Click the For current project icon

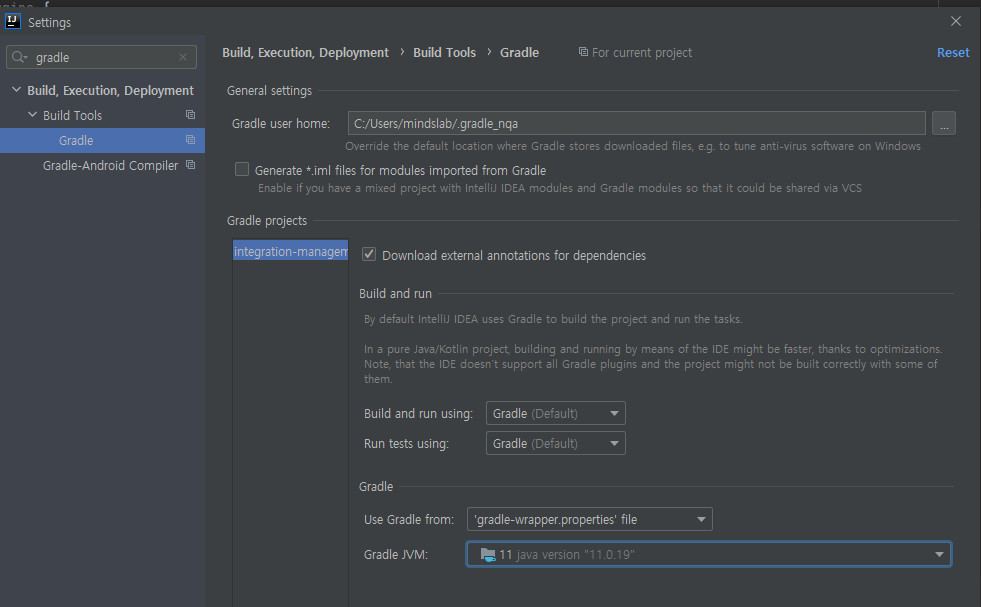(583, 52)
